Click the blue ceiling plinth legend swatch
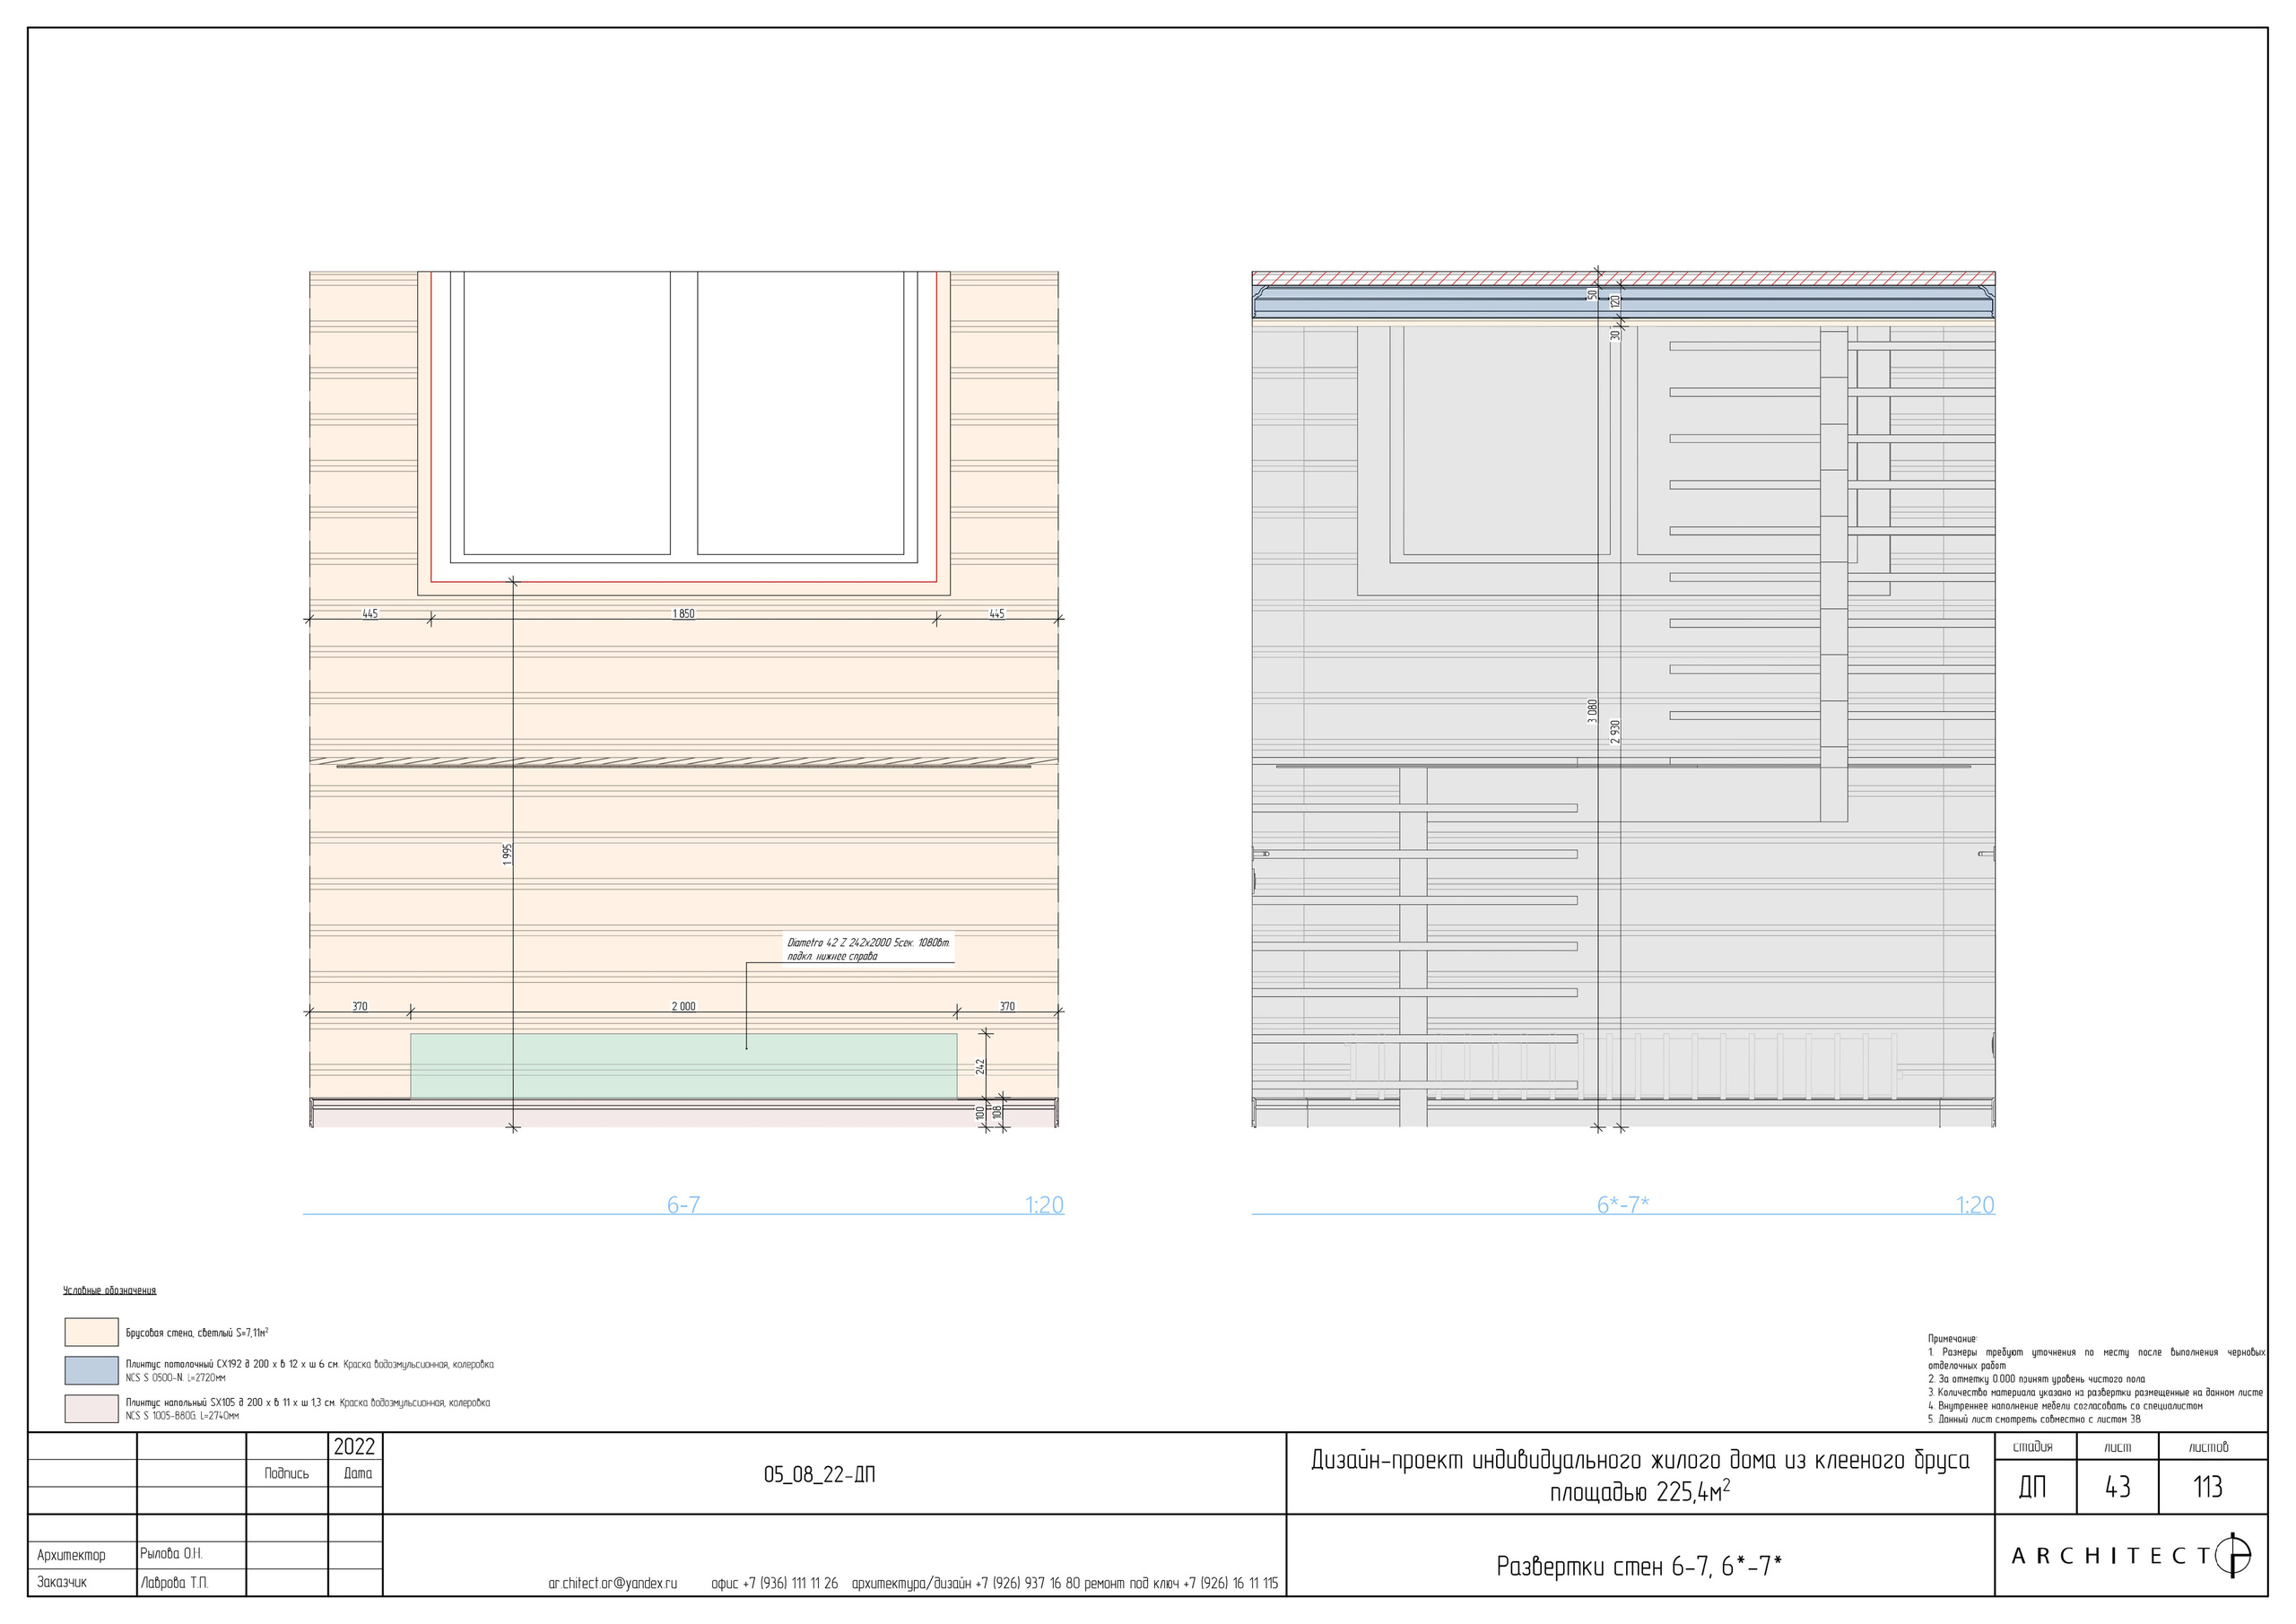 [91, 1370]
